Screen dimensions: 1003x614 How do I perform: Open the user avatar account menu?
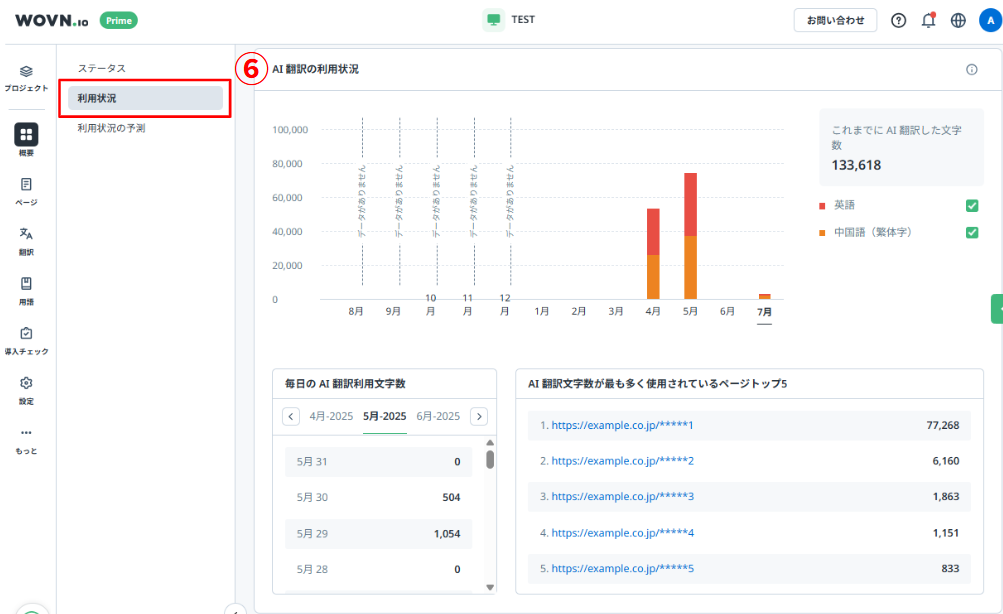pos(989,20)
